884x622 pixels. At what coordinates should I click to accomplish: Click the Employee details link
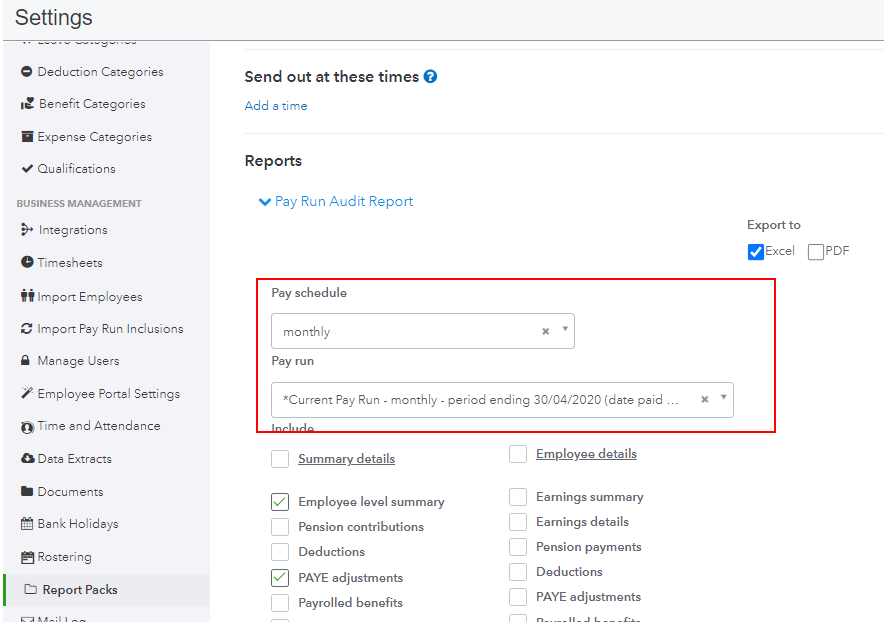[586, 454]
